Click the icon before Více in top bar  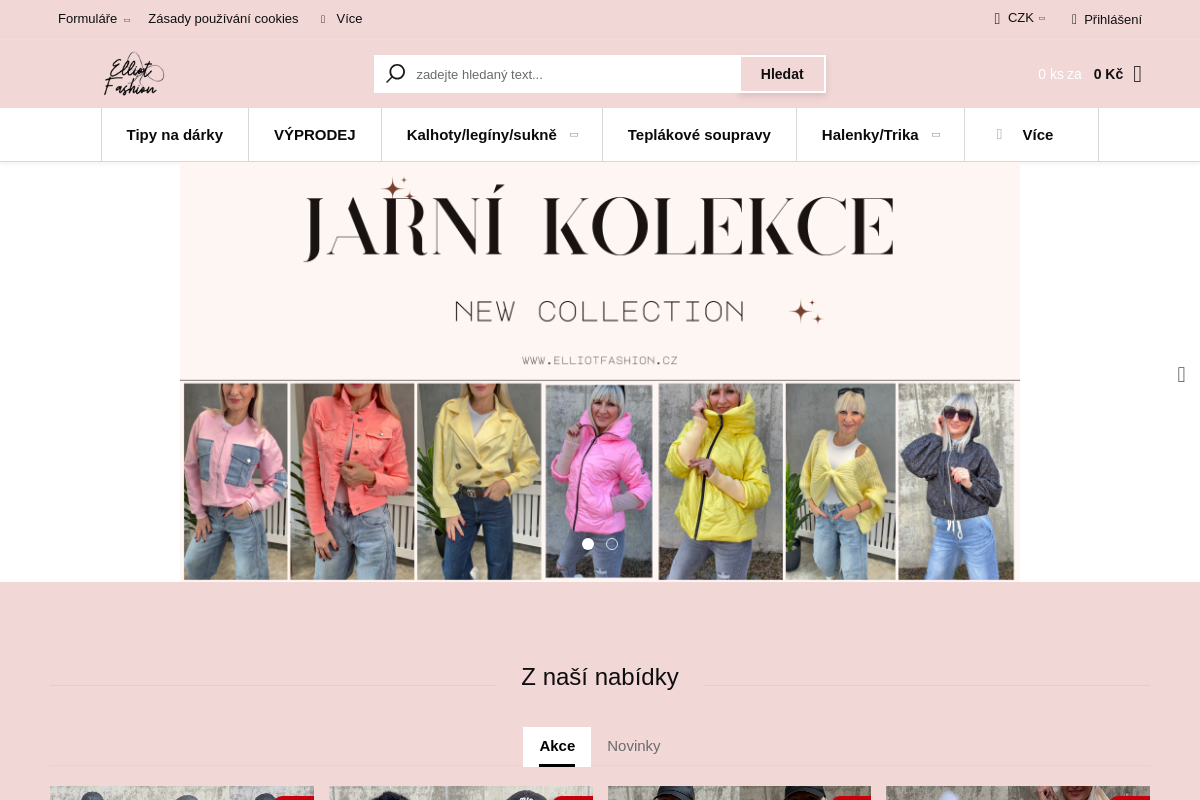click(x=322, y=18)
